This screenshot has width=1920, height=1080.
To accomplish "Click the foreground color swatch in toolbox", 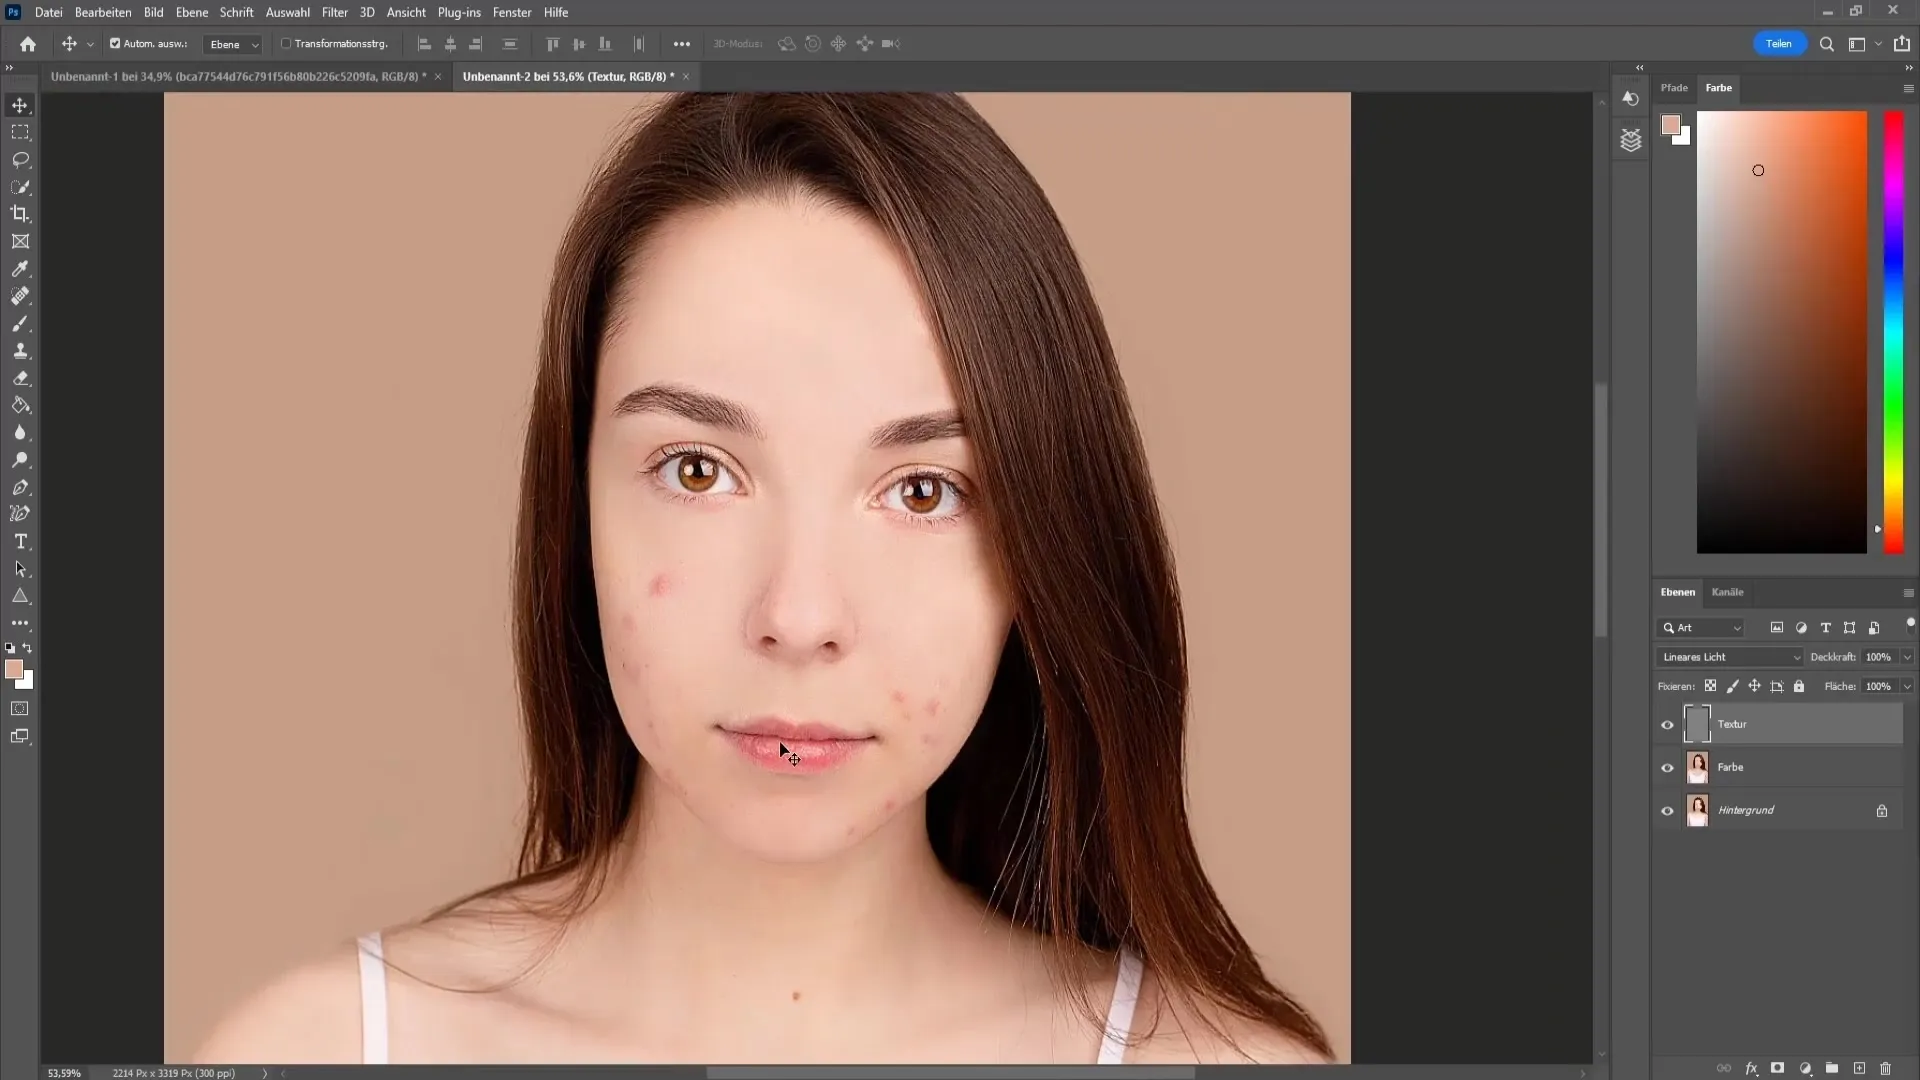I will [x=14, y=670].
